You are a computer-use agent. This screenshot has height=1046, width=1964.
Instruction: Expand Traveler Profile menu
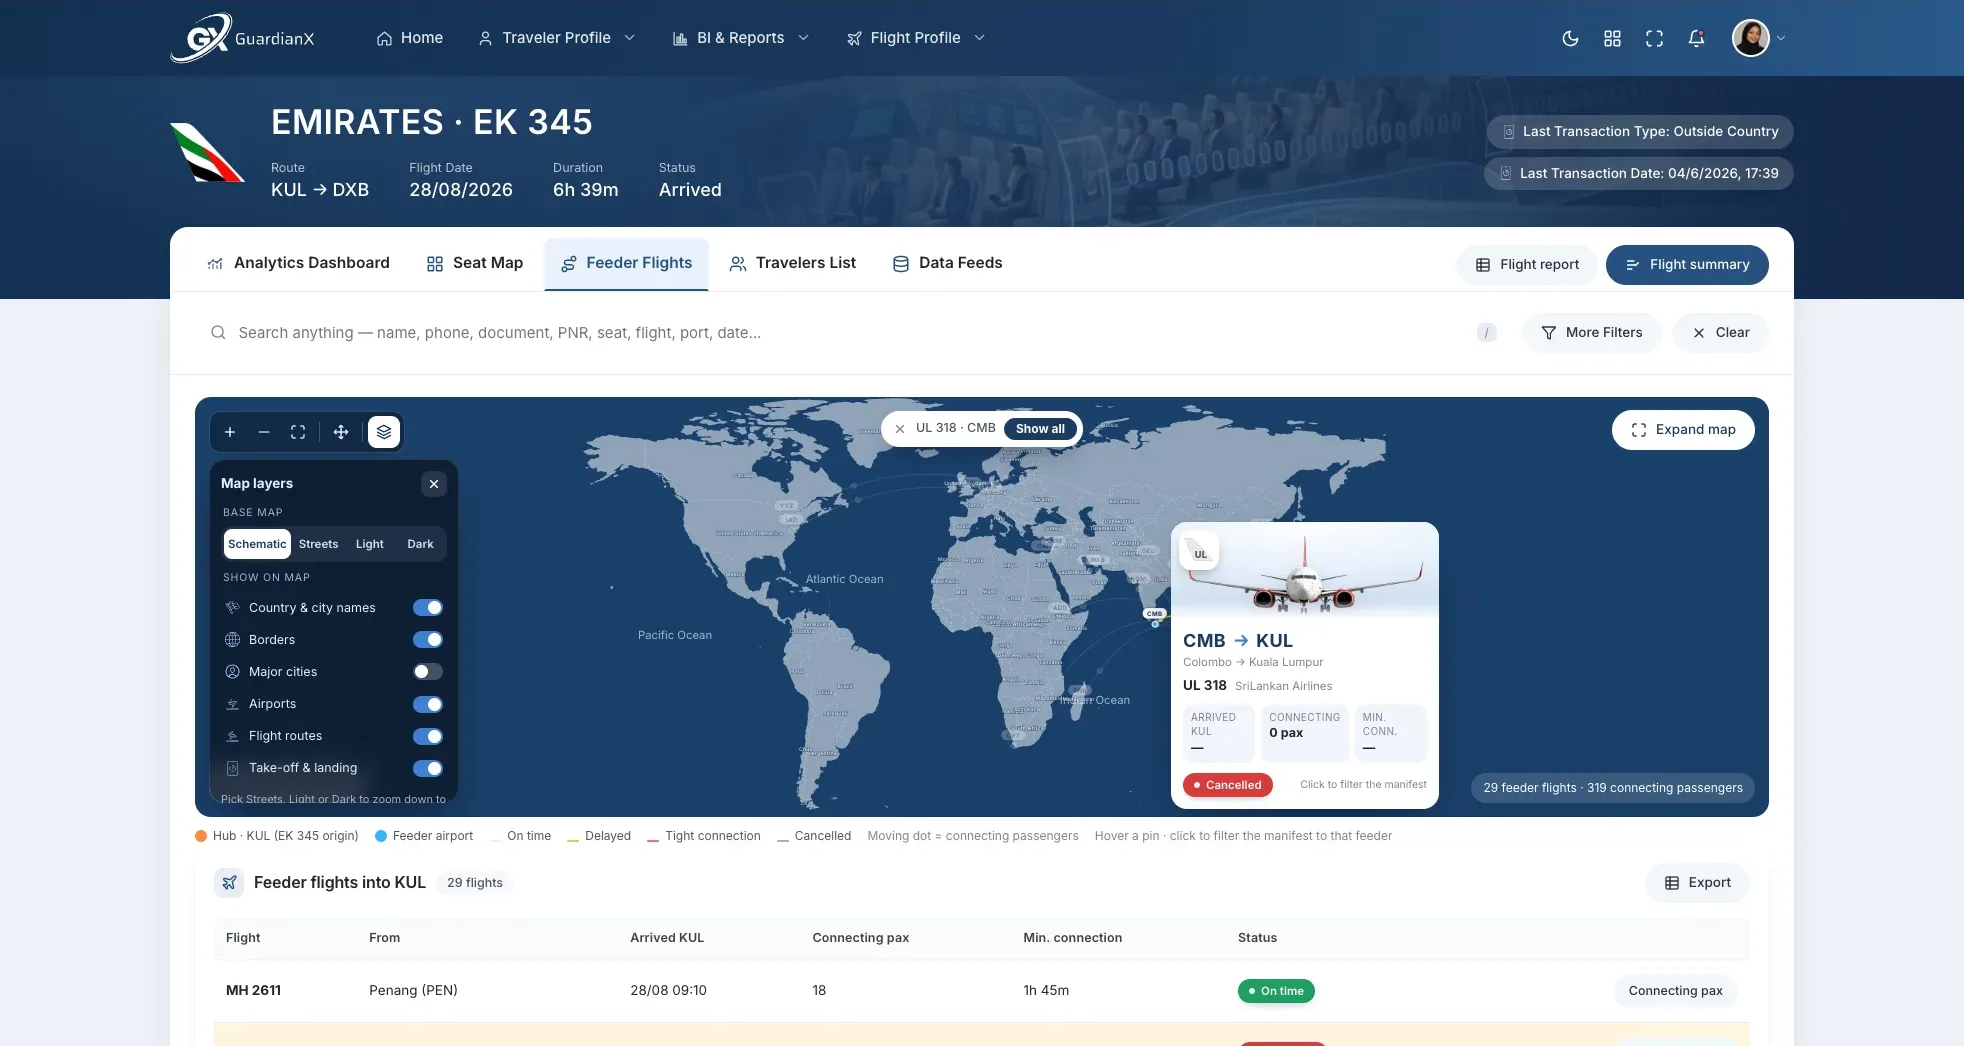coord(556,38)
